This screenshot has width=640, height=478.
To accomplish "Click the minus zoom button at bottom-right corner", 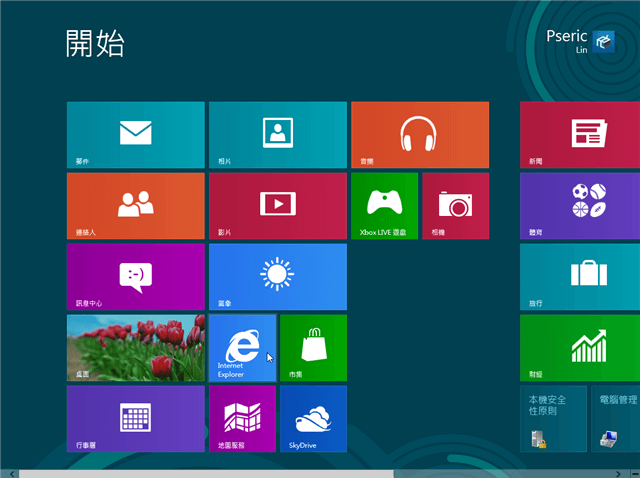I will pos(635,474).
